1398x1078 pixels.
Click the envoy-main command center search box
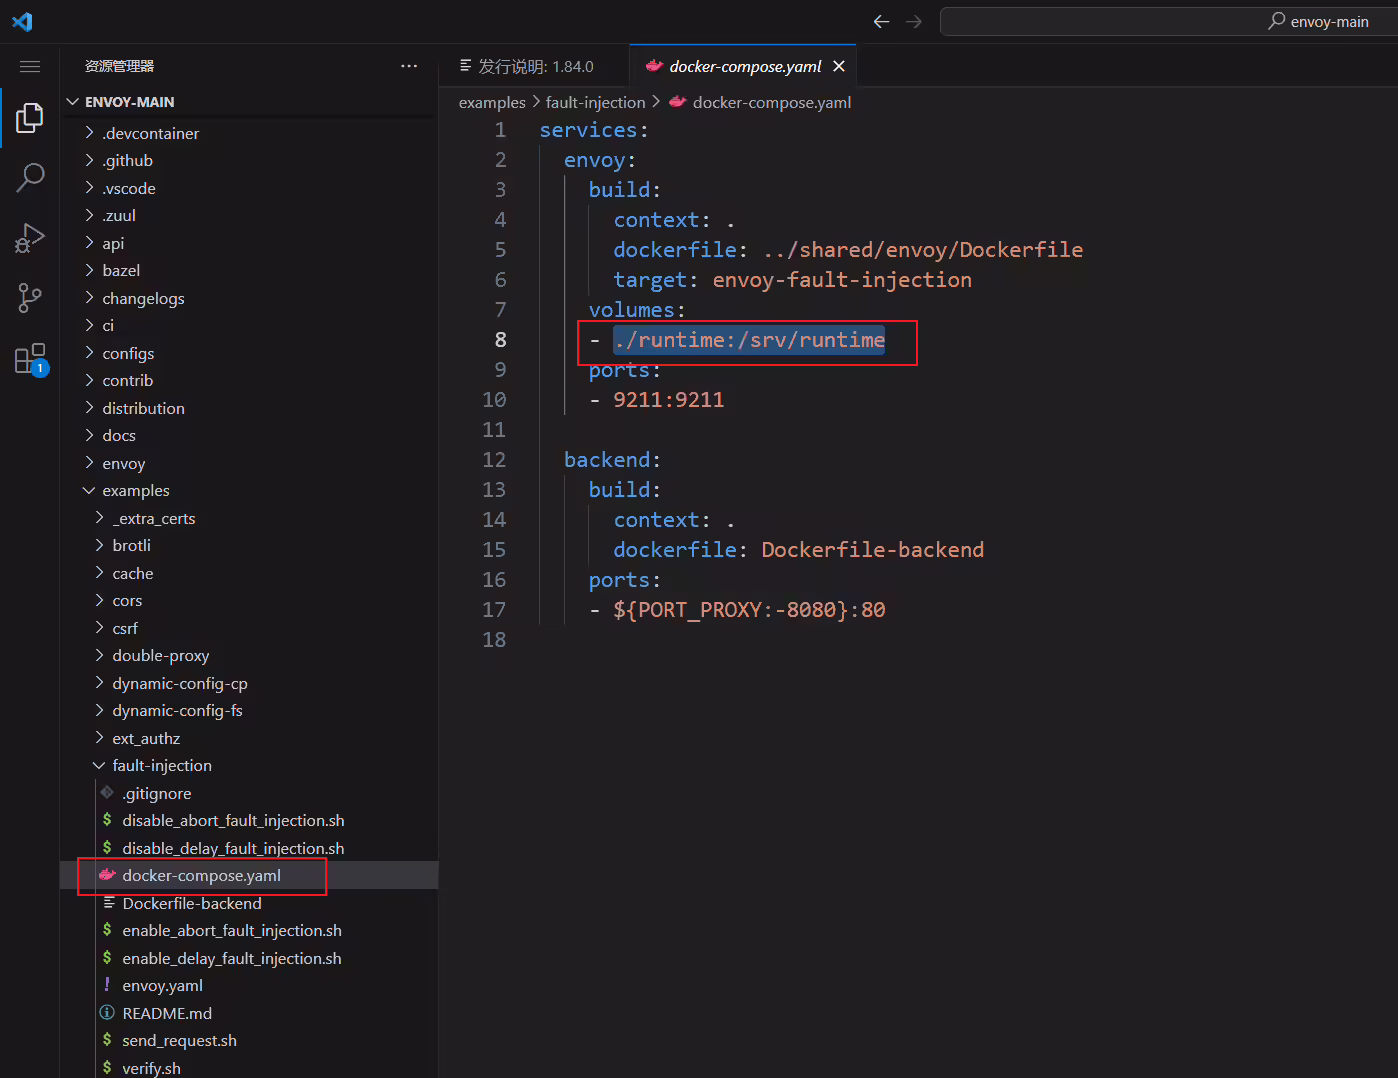1169,22
